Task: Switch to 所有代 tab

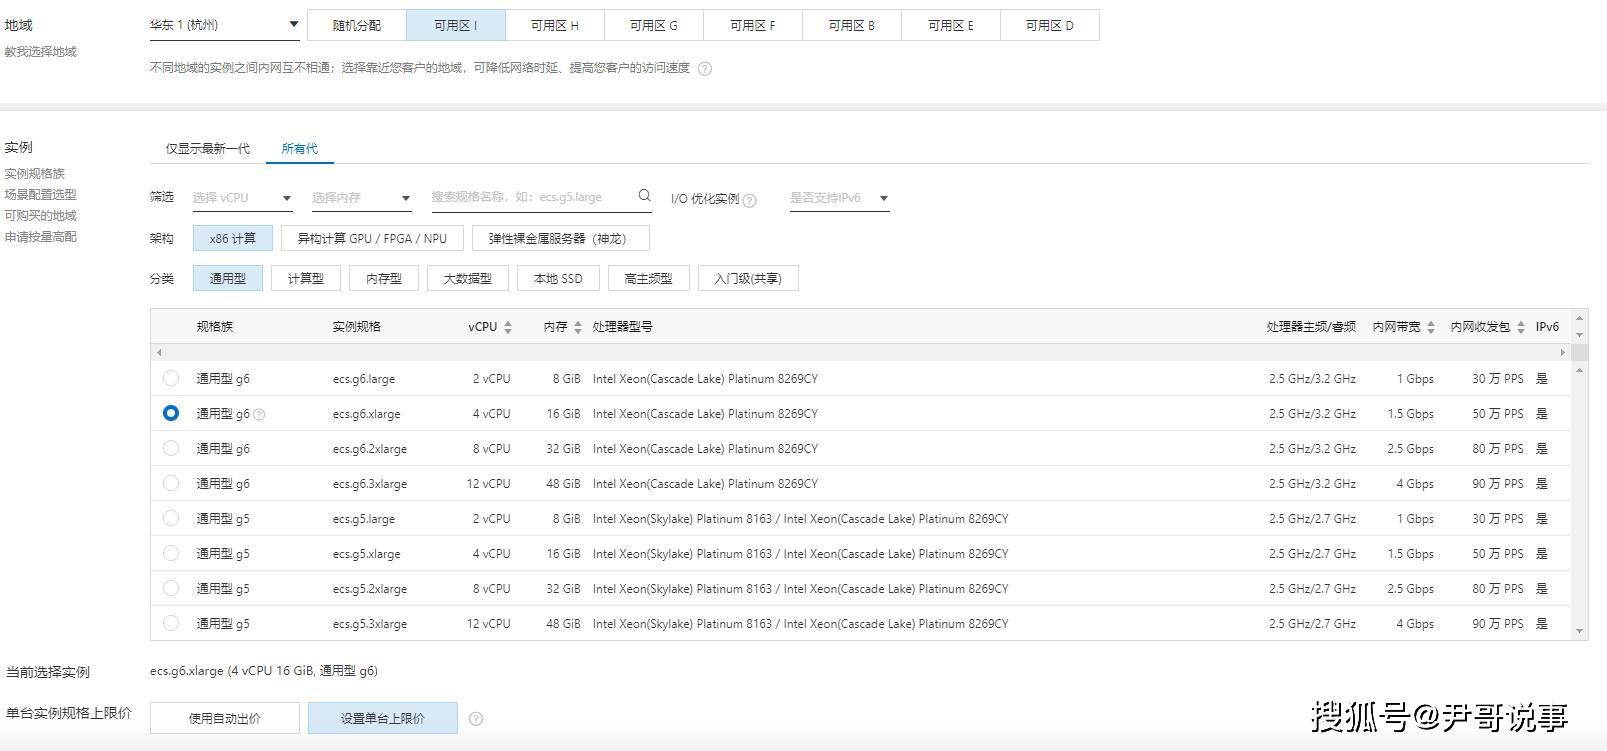Action: [299, 149]
